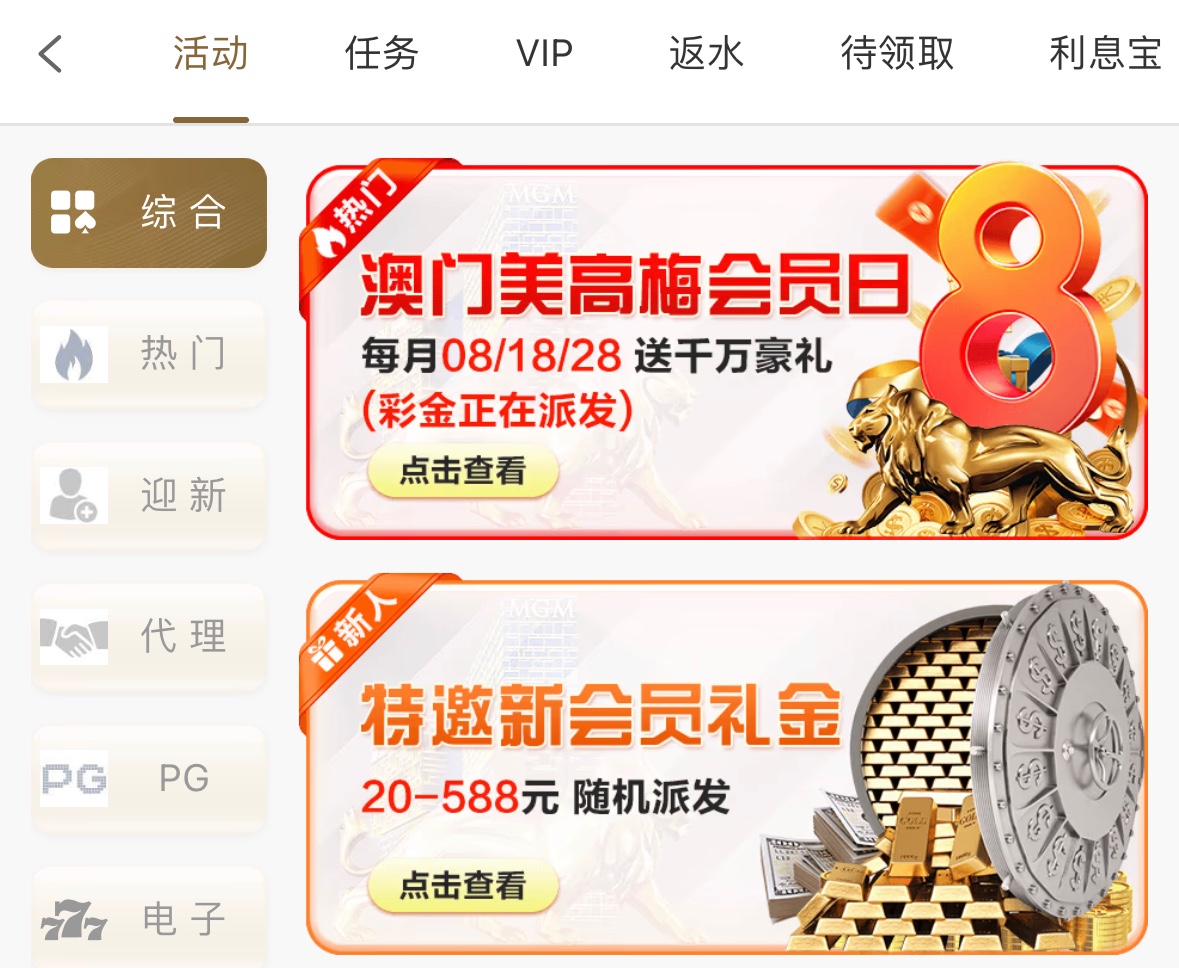Open the 澳门美高梅会员日 promotion banner
The height and width of the screenshot is (968, 1179).
(726, 351)
